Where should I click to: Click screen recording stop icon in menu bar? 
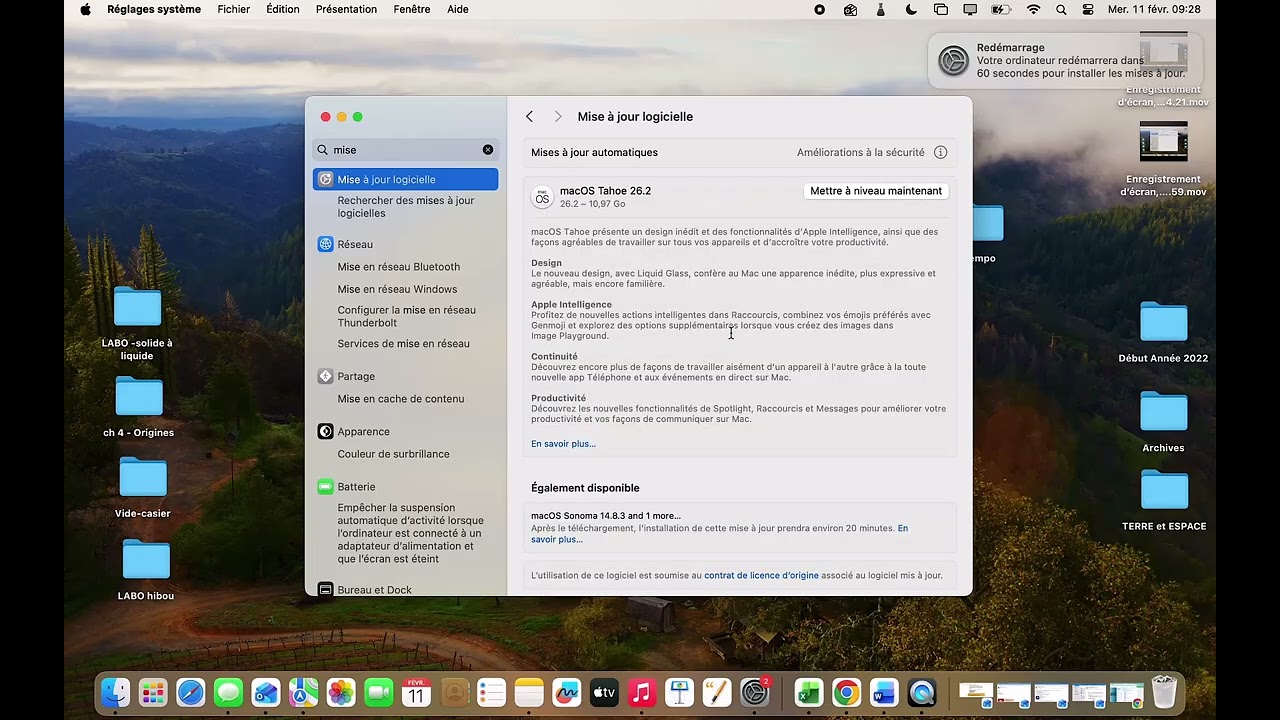pos(820,9)
